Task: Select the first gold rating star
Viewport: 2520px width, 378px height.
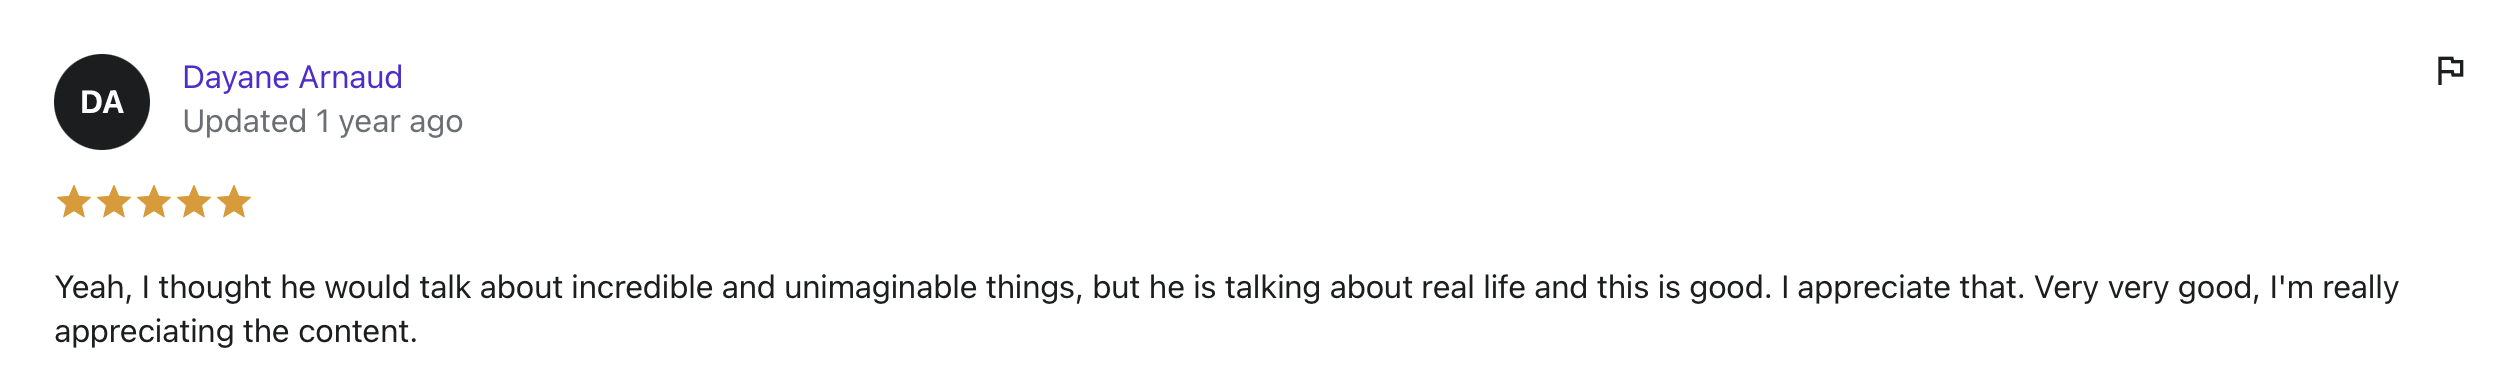Action: 74,202
